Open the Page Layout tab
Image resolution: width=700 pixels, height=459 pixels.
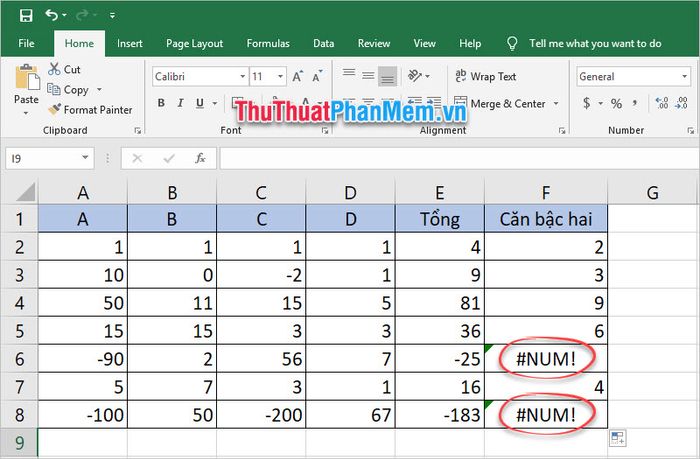(194, 43)
